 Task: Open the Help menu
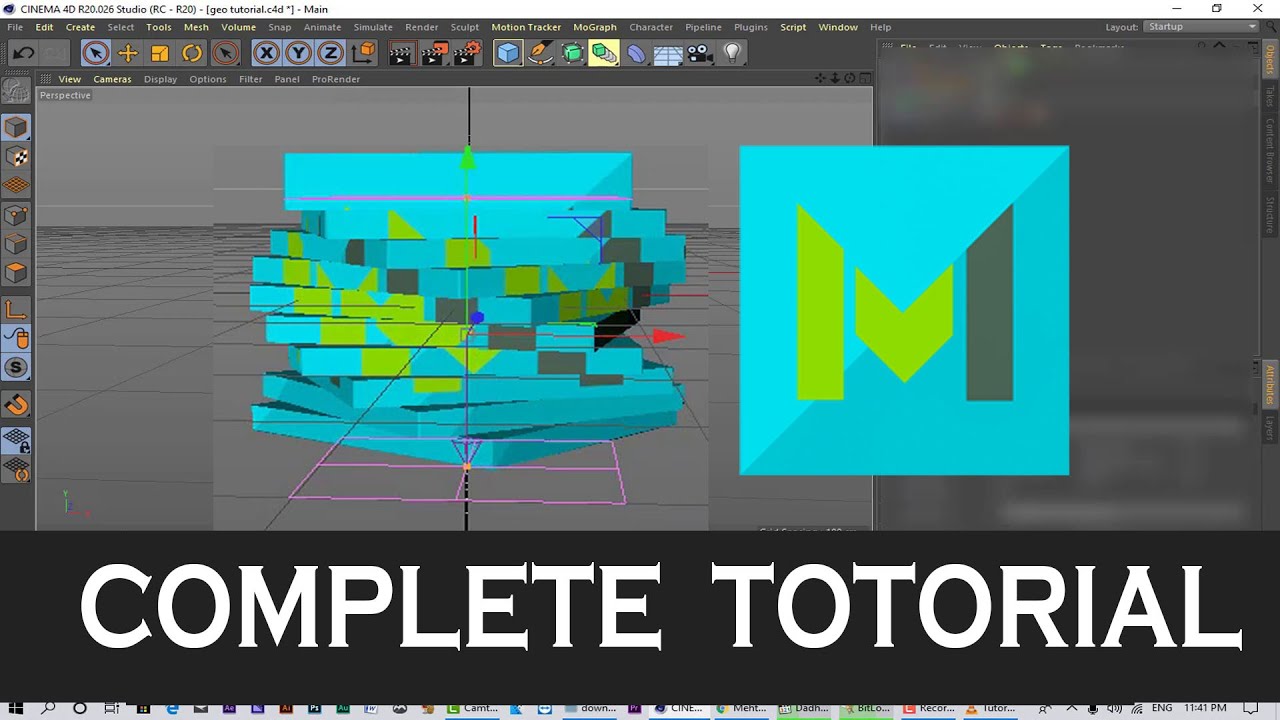pyautogui.click(x=880, y=27)
